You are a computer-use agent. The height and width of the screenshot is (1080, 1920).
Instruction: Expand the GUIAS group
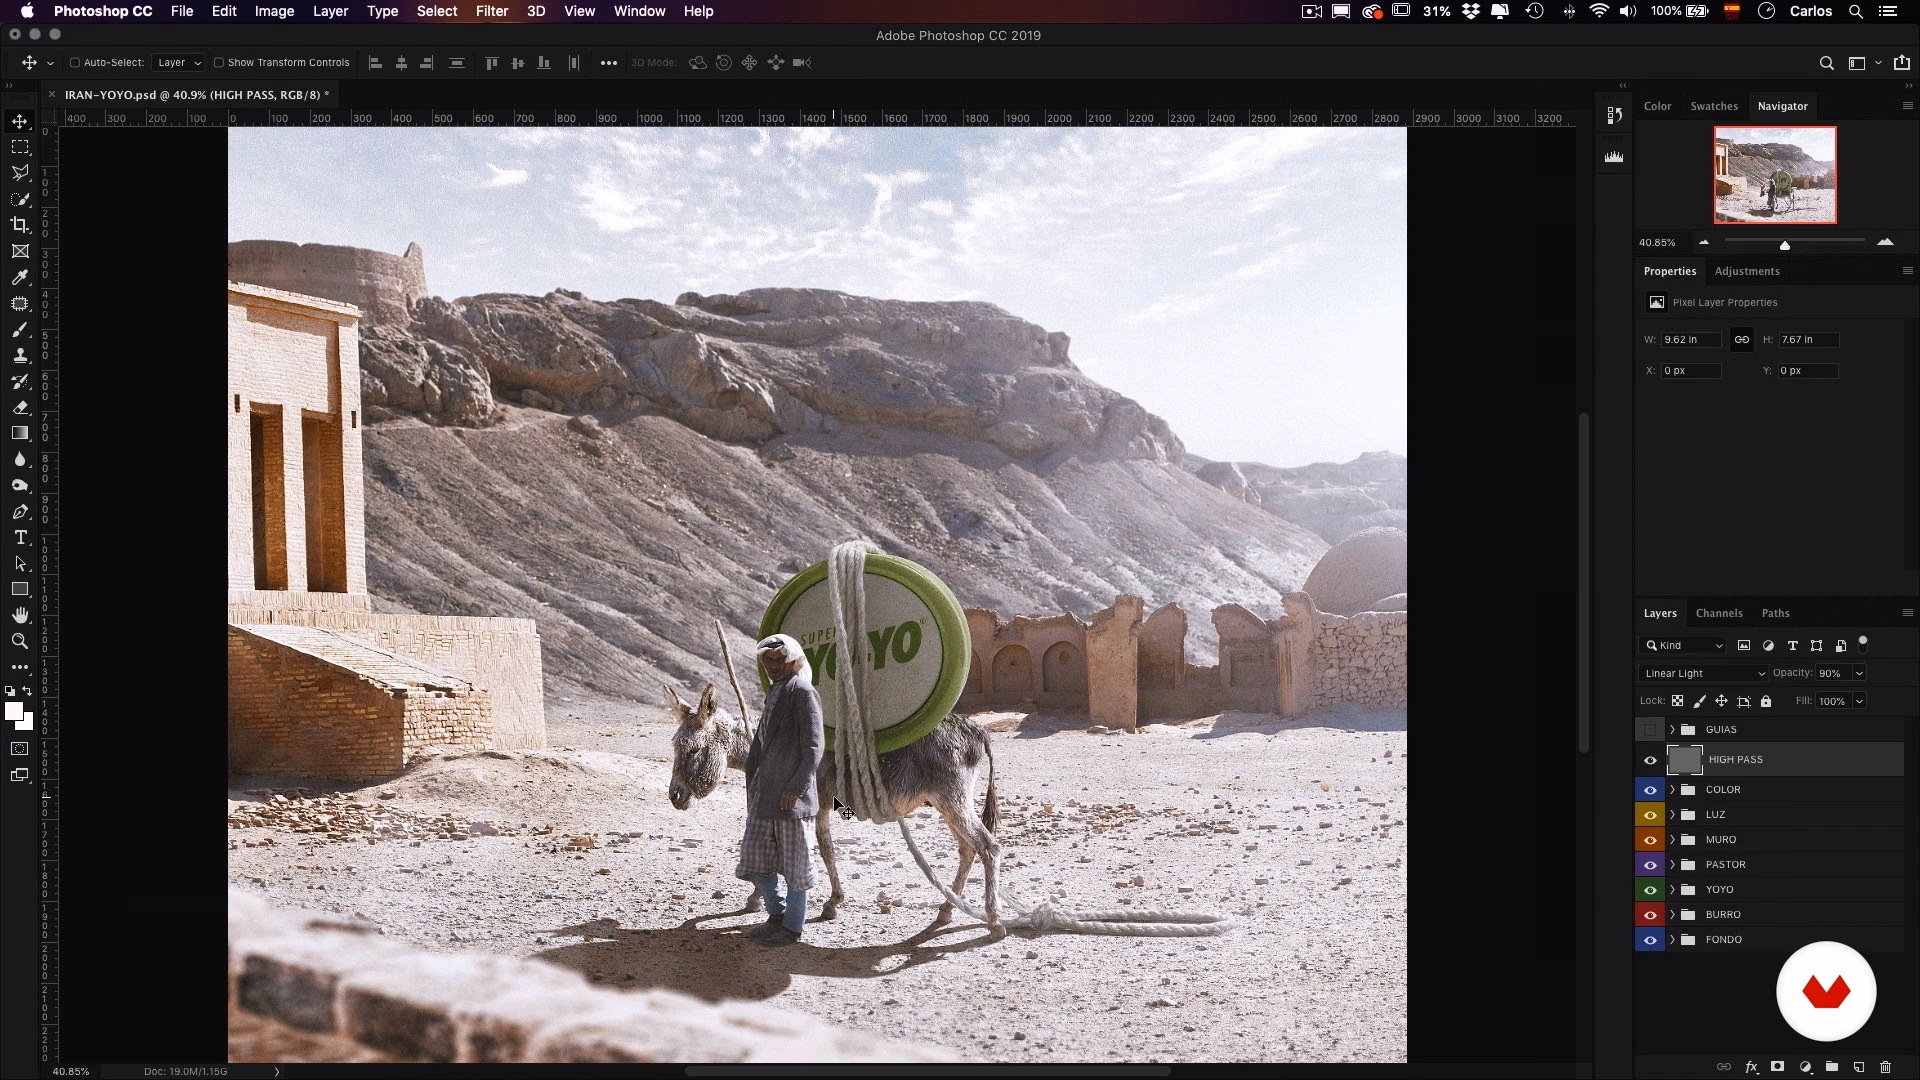coord(1672,729)
